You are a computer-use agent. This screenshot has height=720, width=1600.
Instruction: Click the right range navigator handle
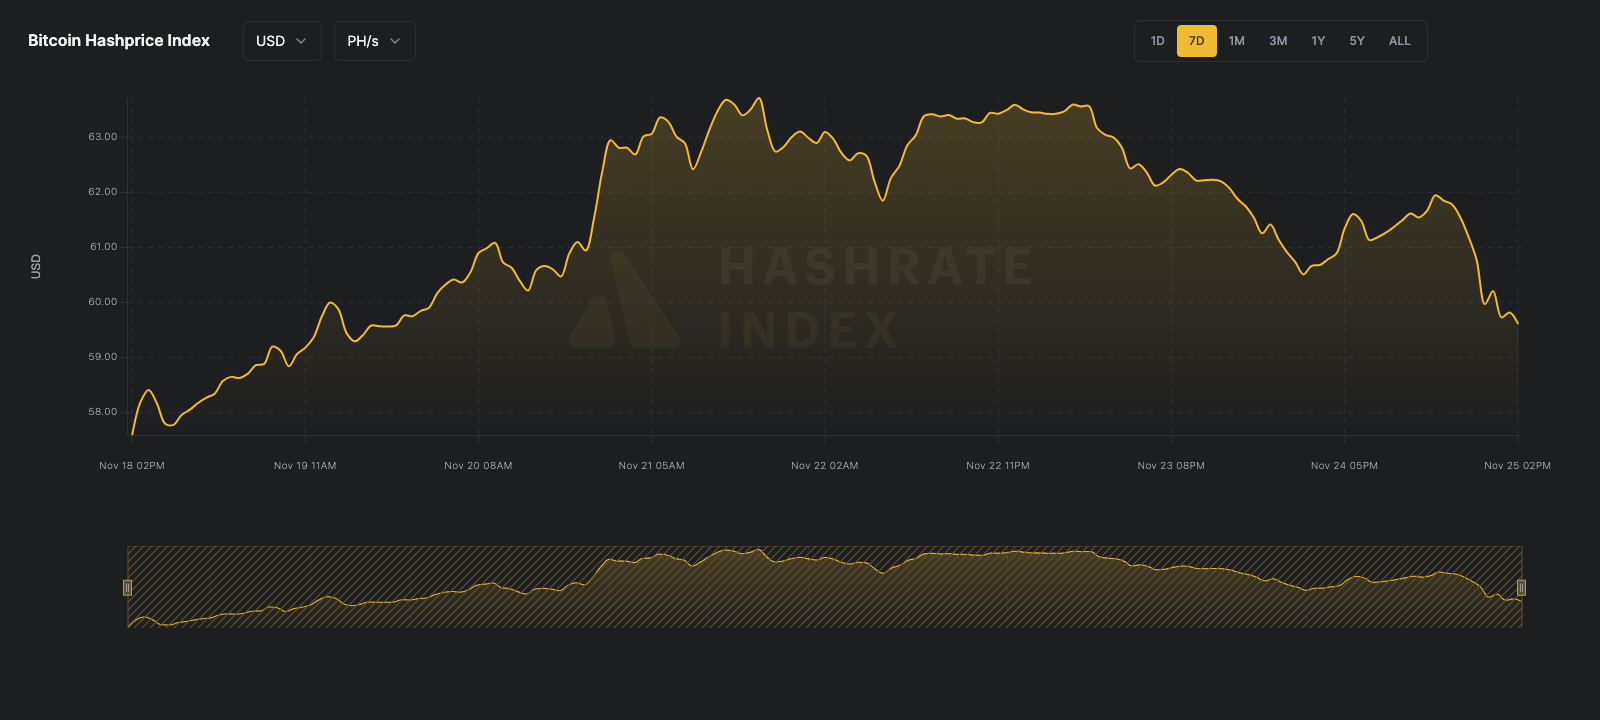(x=1521, y=587)
